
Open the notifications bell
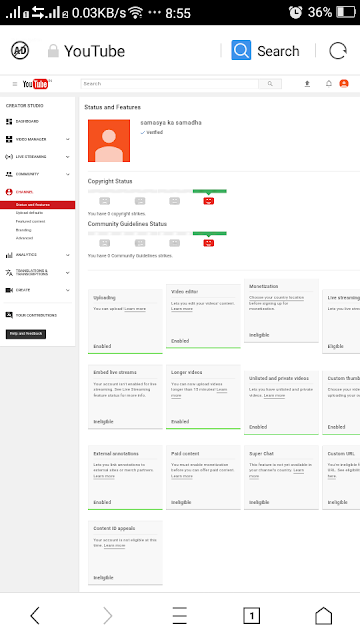[329, 84]
